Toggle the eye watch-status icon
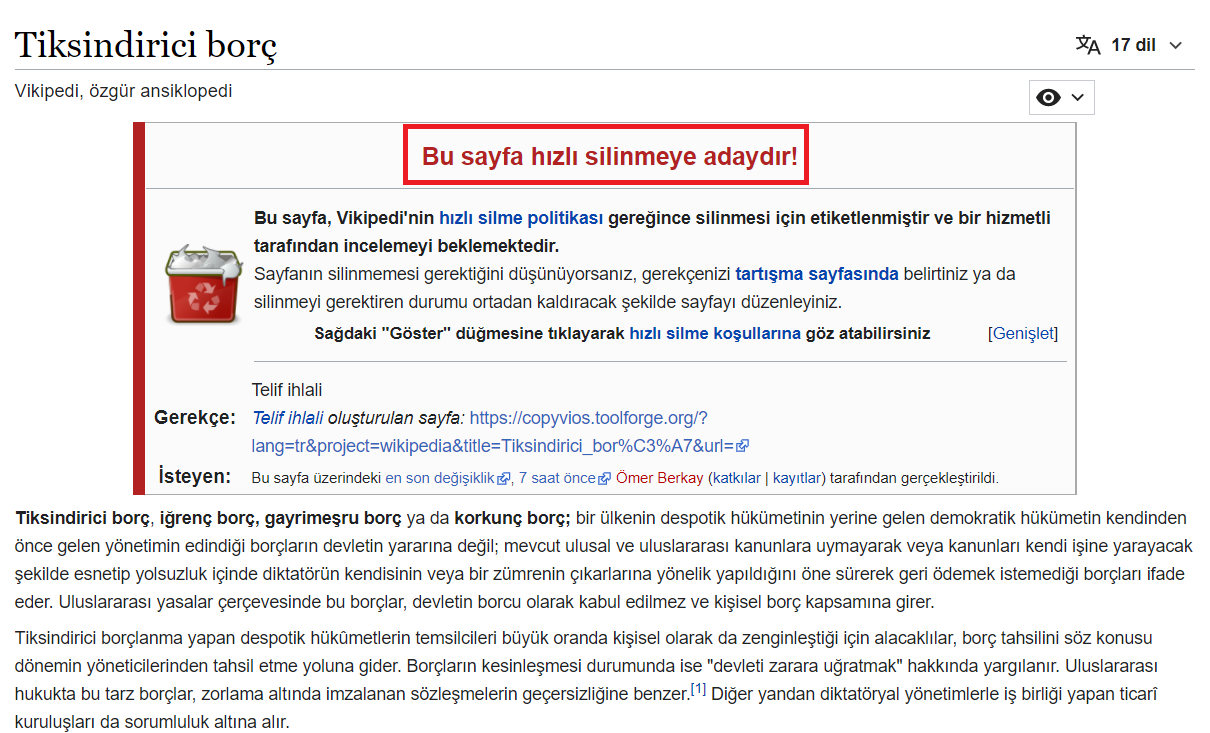1210x733 pixels. 1049,97
